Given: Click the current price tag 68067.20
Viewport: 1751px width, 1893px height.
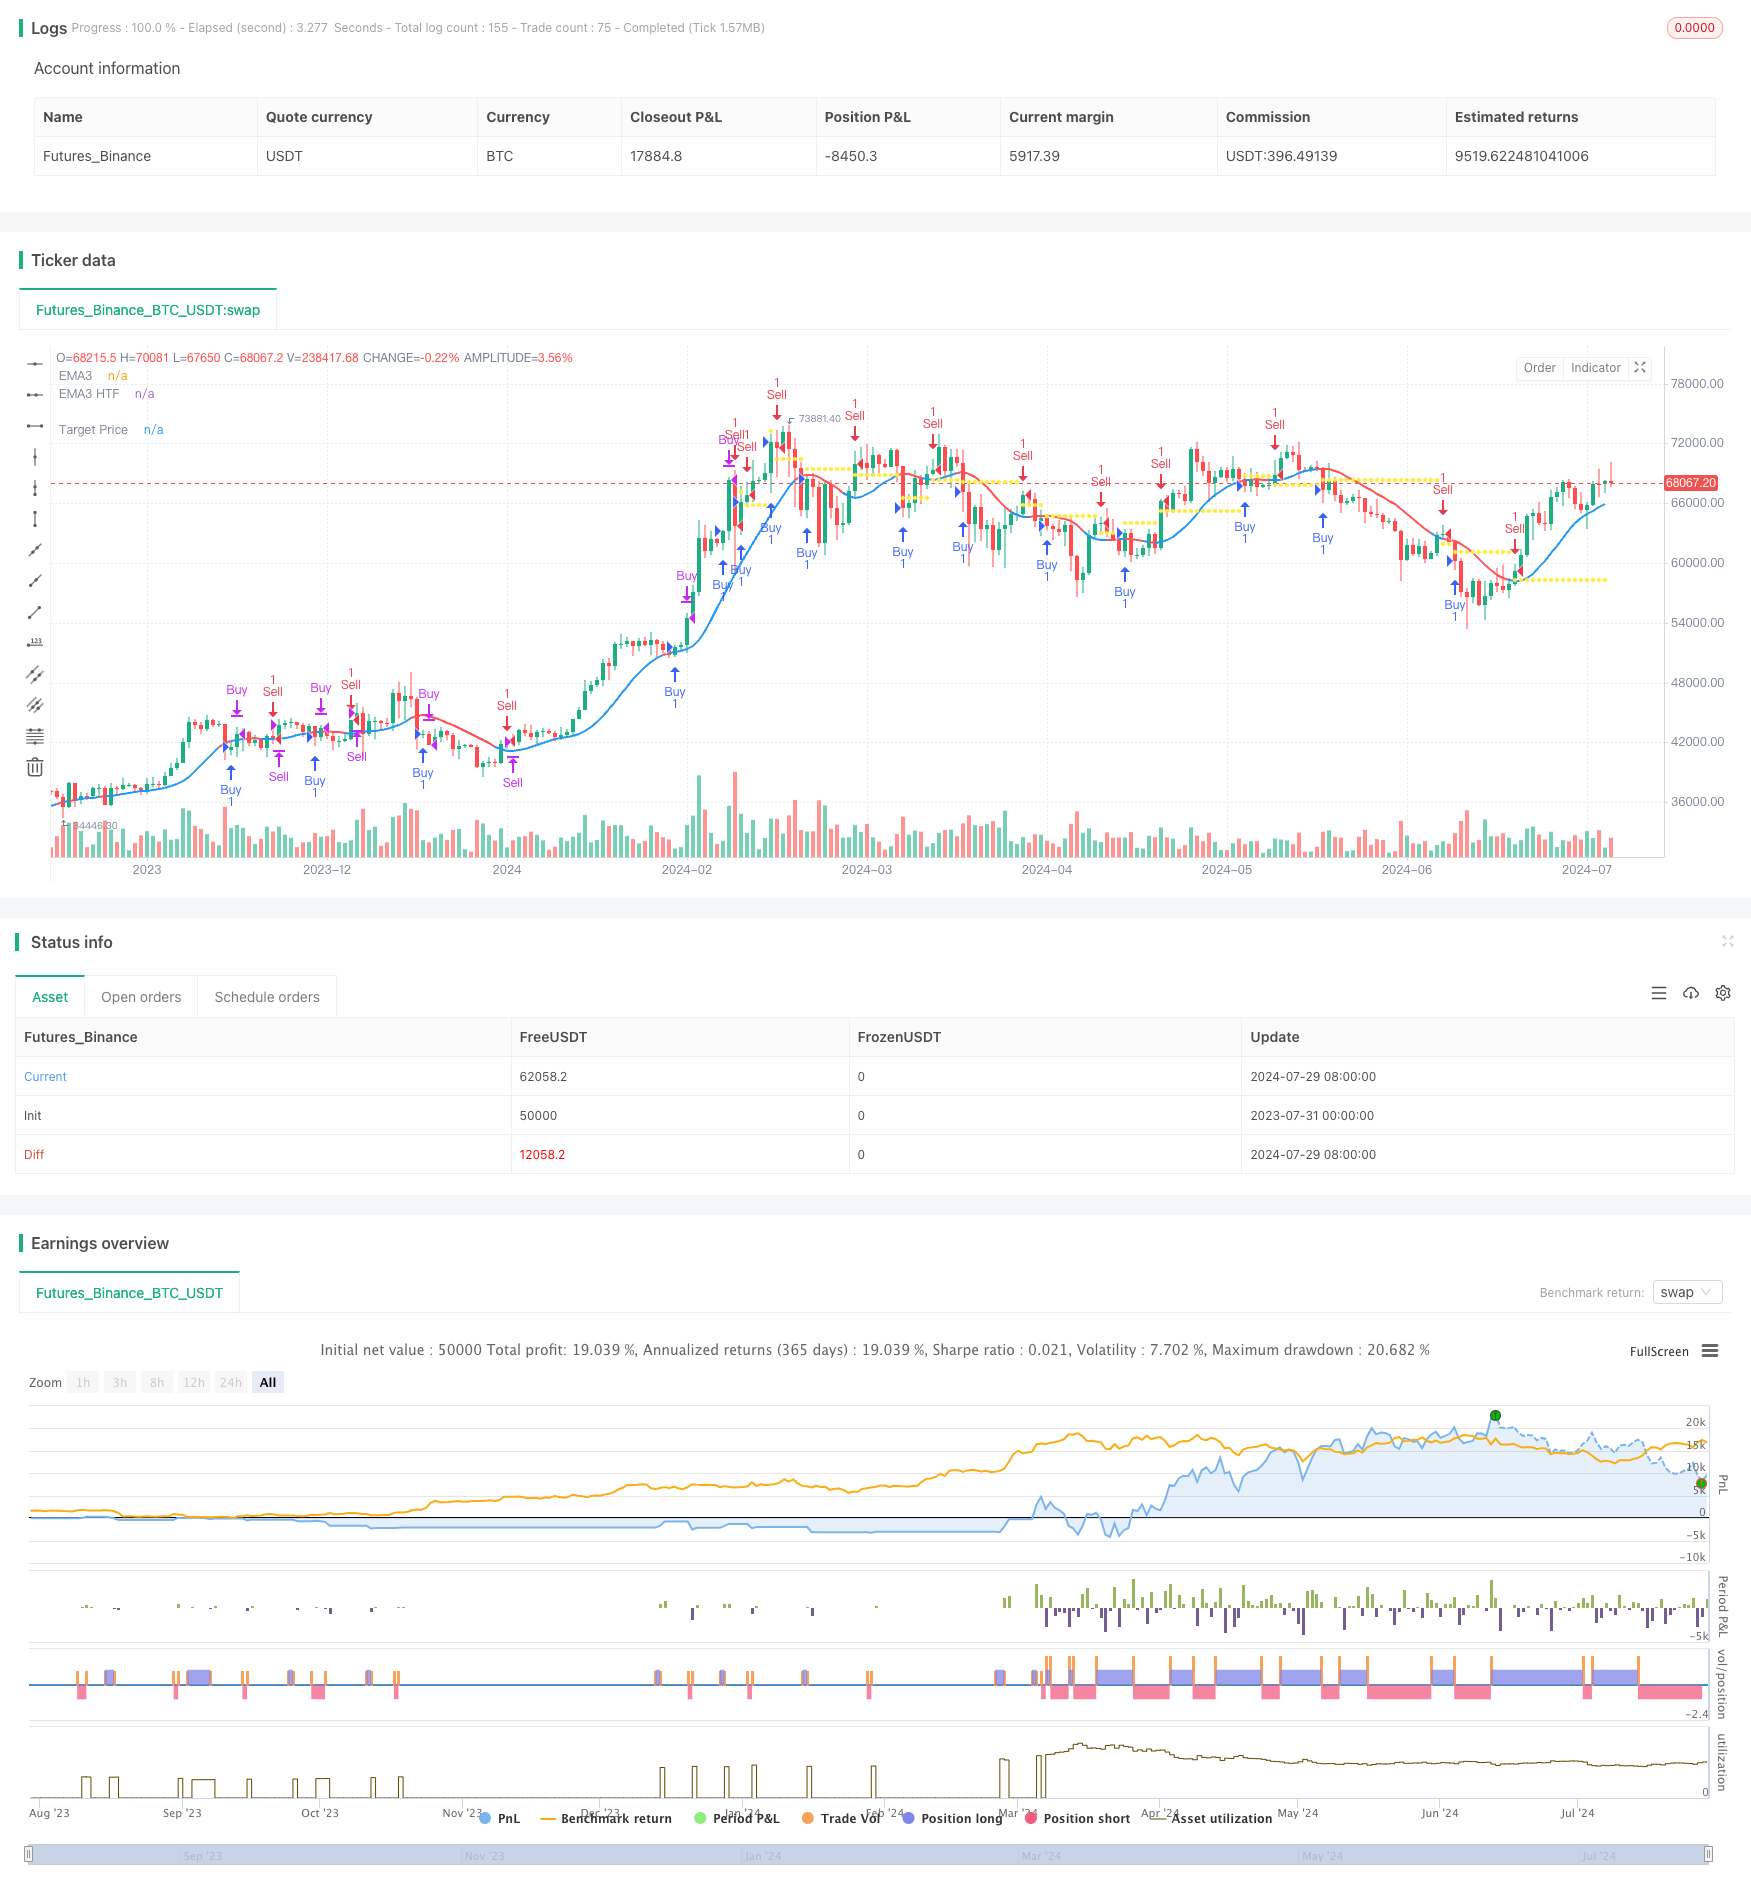Looking at the screenshot, I should tap(1690, 483).
